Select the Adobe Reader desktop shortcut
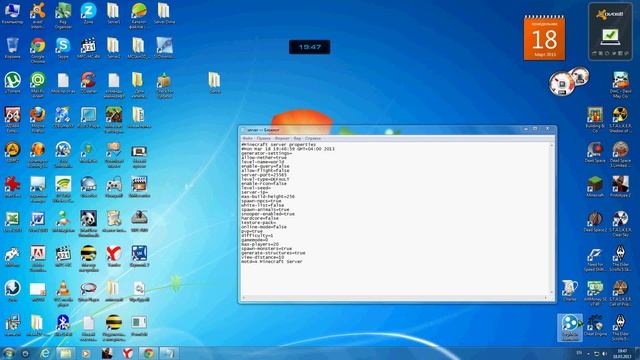The height and width of the screenshot is (360, 640). (x=38, y=258)
